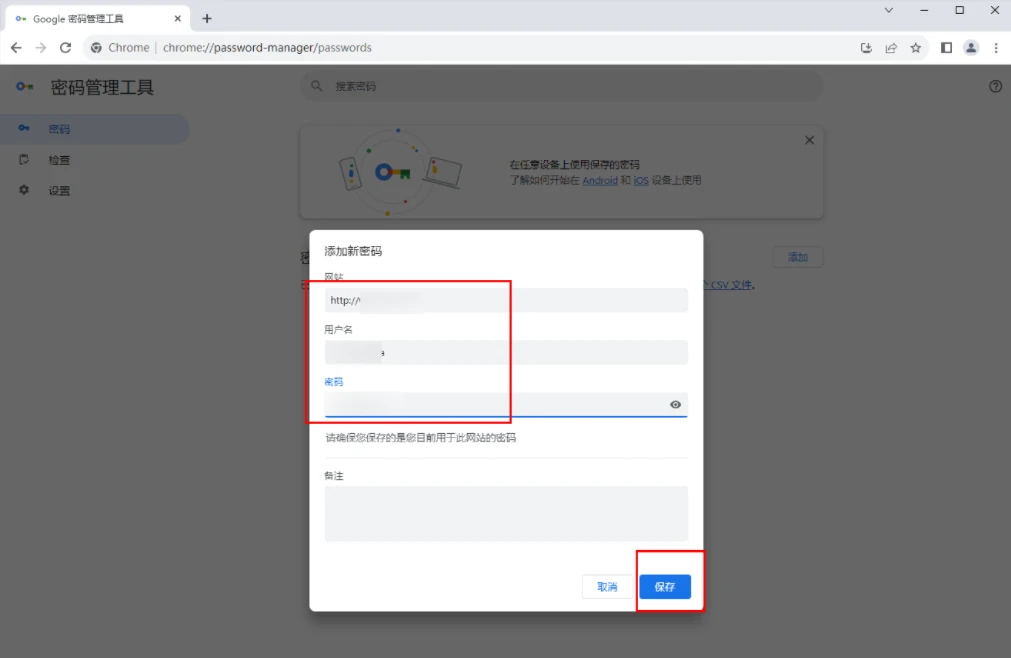Go back with the browser back arrow
The height and width of the screenshot is (658, 1011).
tap(16, 48)
